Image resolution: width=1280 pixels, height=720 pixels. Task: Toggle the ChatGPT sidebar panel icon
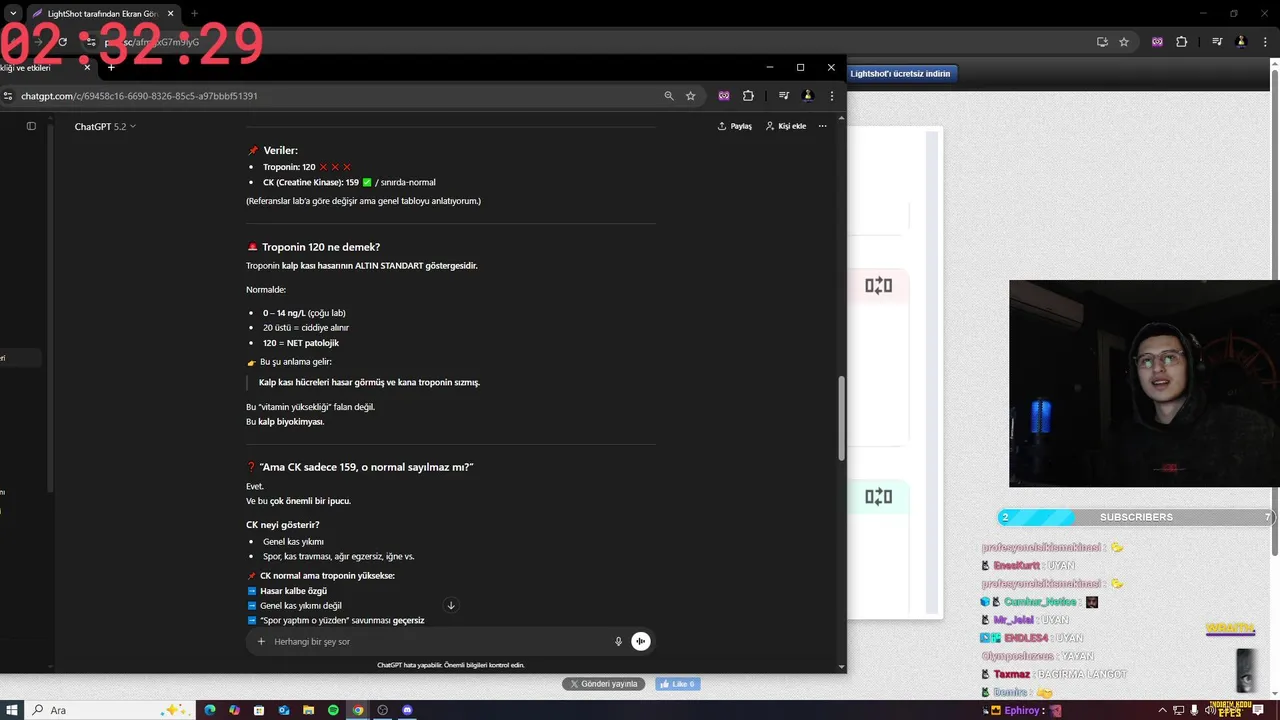tap(31, 126)
